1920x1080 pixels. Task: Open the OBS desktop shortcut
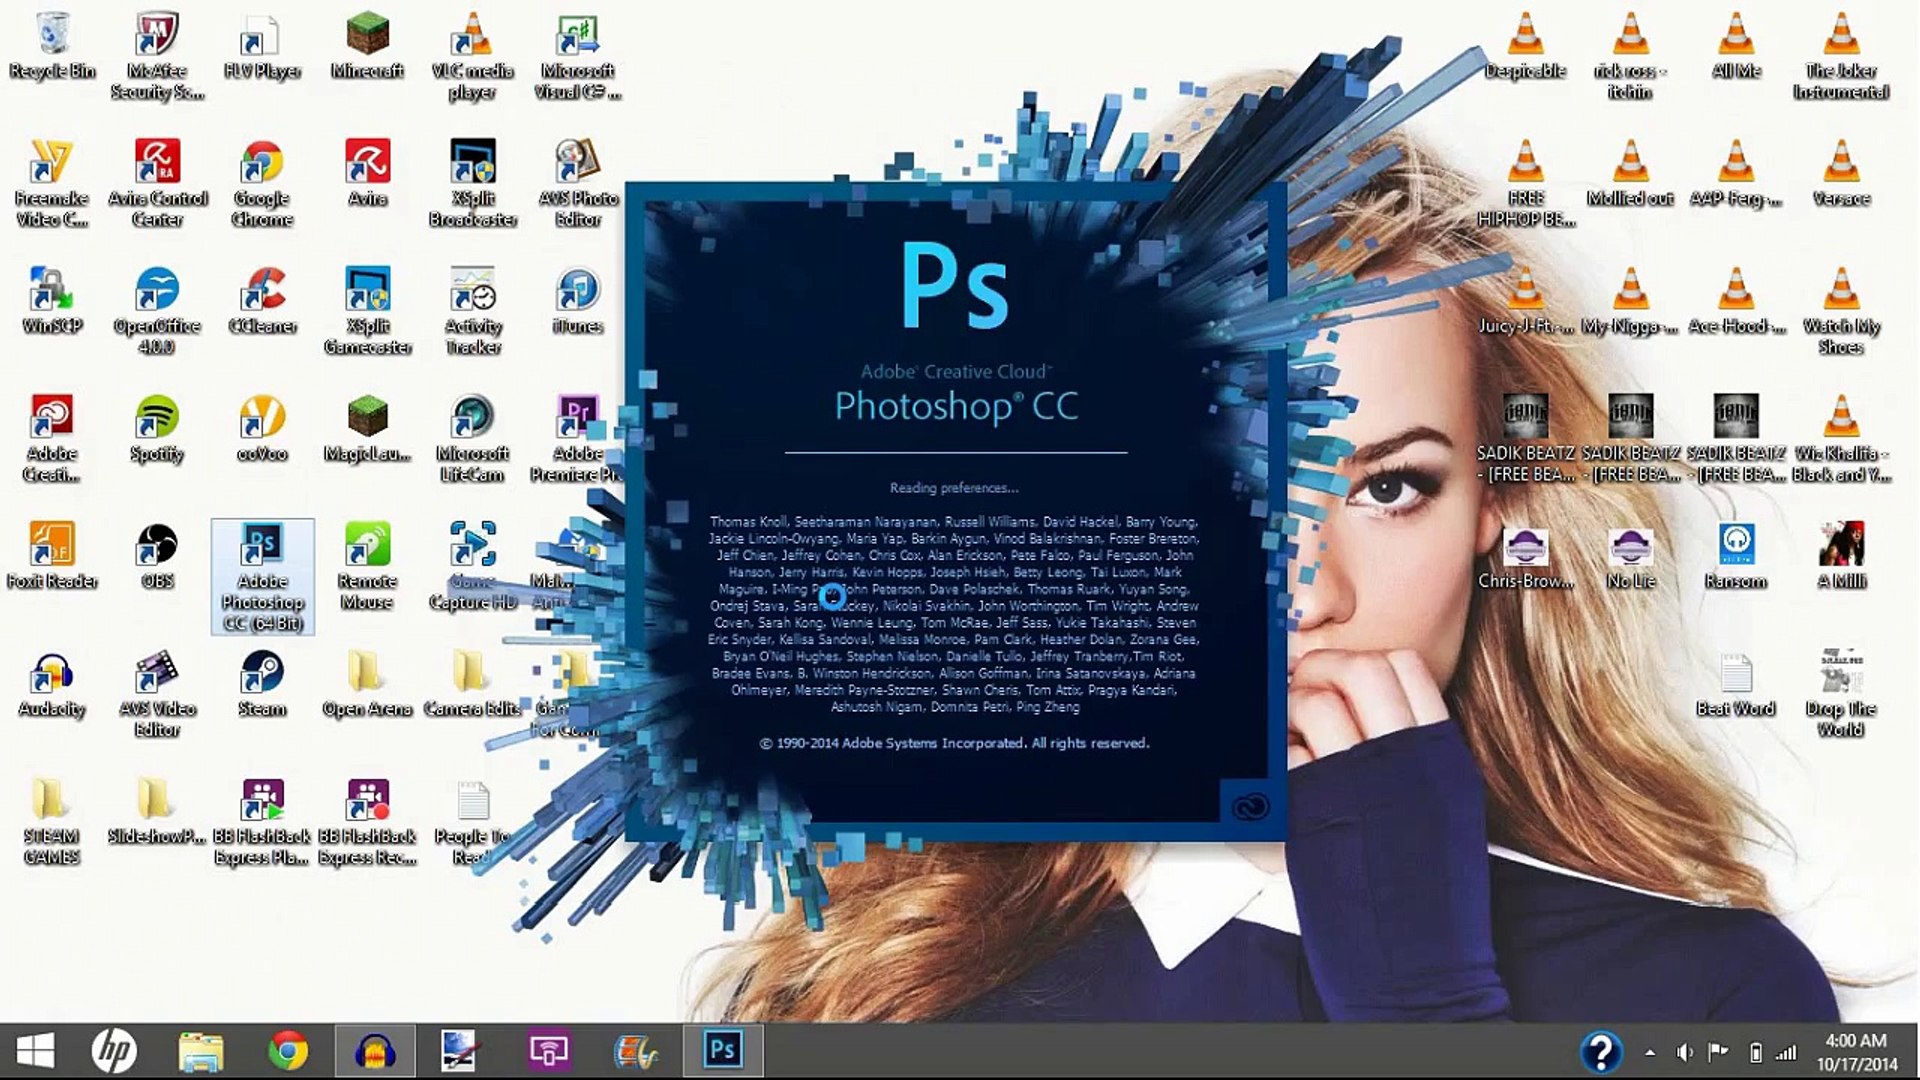(157, 557)
